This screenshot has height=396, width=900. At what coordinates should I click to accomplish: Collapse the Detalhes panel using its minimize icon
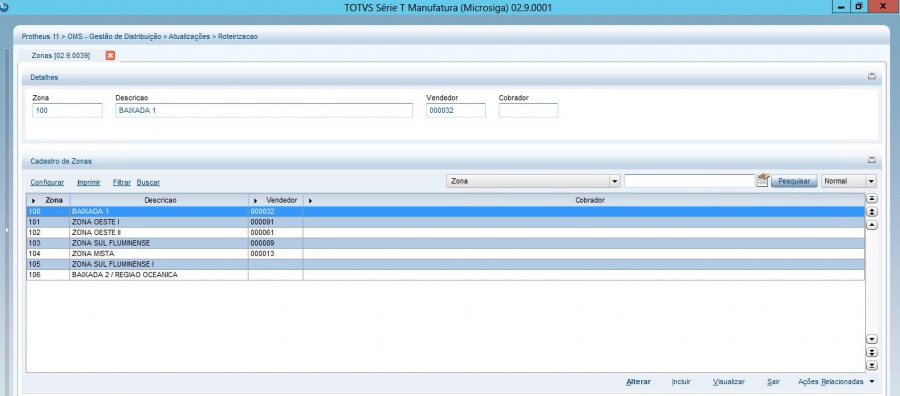[x=871, y=76]
